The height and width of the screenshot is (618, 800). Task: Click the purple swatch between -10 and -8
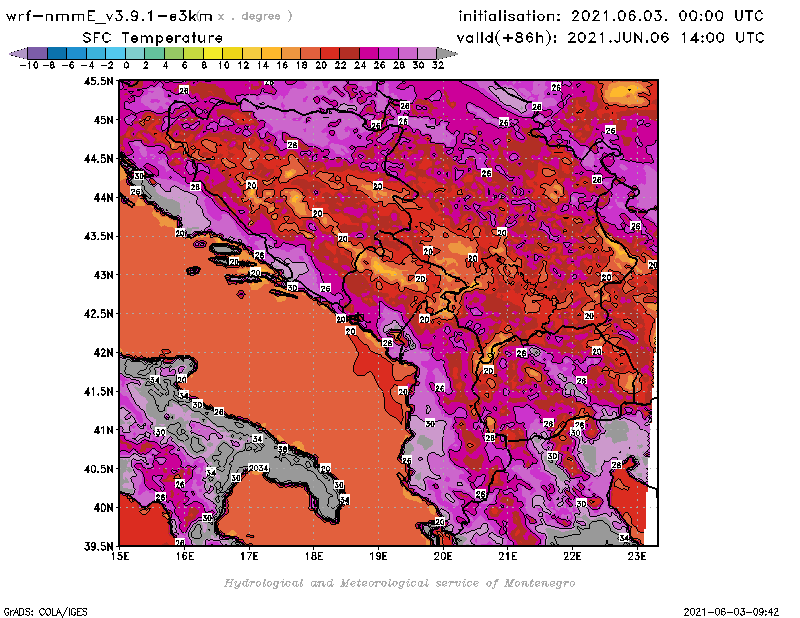(x=38, y=53)
